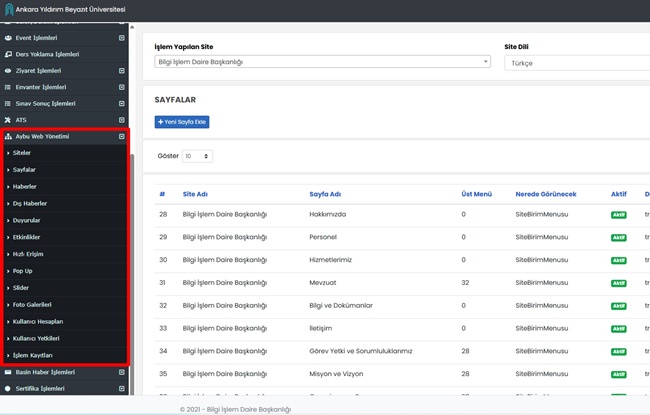Open the Site Dili language dropdown

[x=578, y=62]
